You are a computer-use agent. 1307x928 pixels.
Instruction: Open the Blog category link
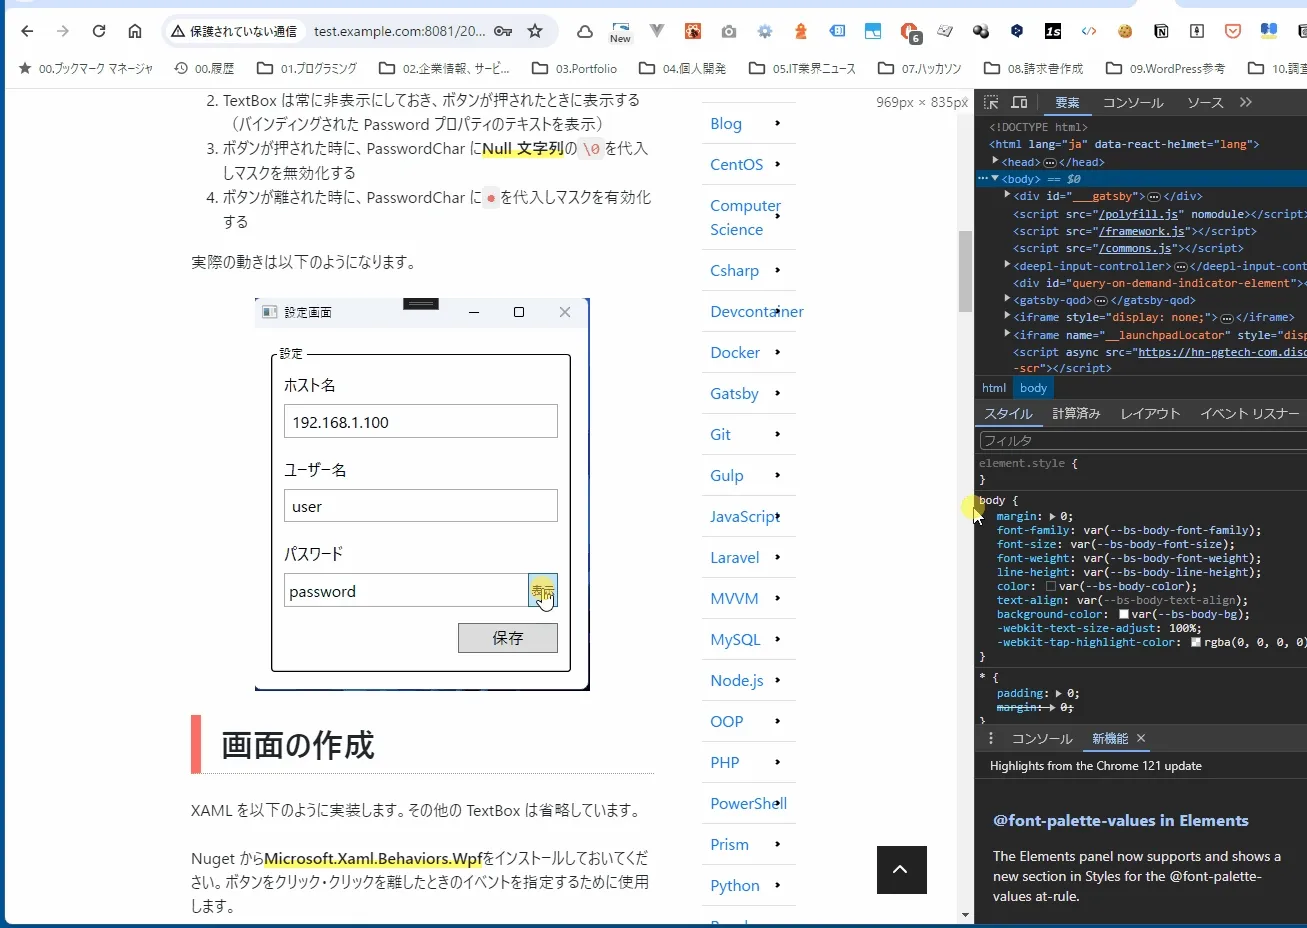[726, 123]
